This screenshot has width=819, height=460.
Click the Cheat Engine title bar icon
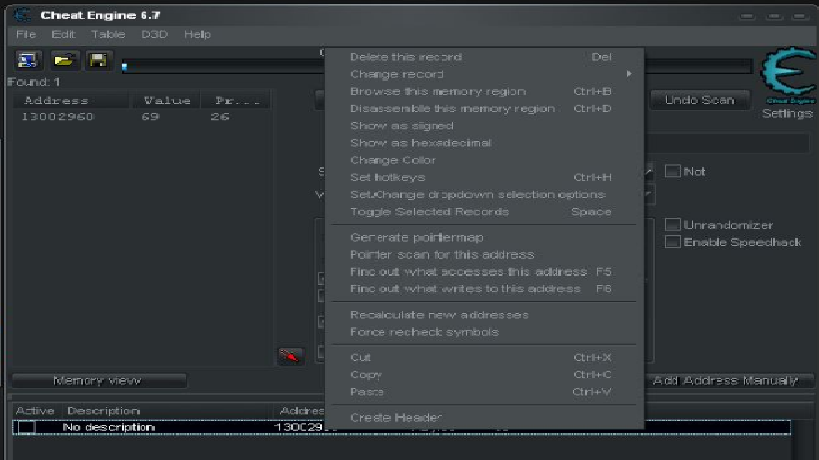pyautogui.click(x=23, y=15)
